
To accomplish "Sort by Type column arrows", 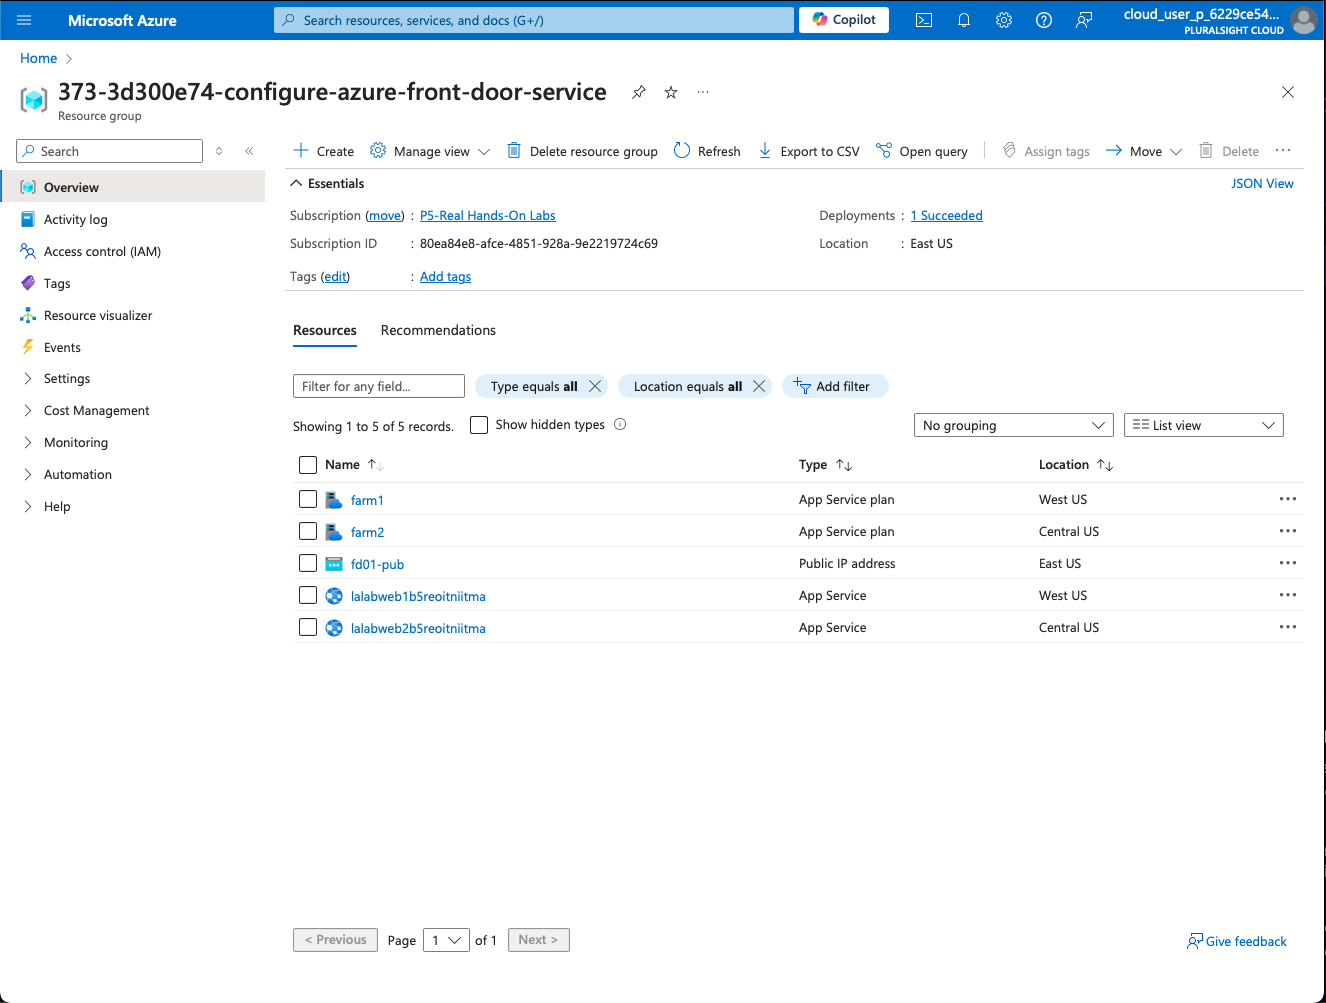I will [x=844, y=465].
